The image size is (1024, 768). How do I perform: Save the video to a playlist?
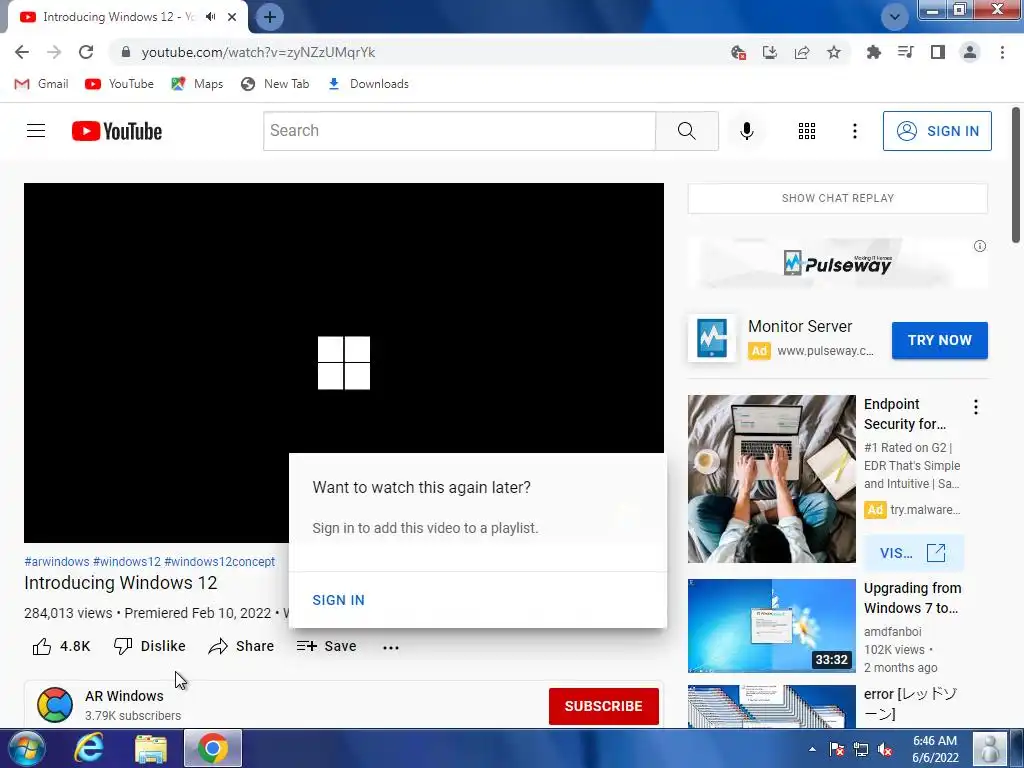click(327, 646)
